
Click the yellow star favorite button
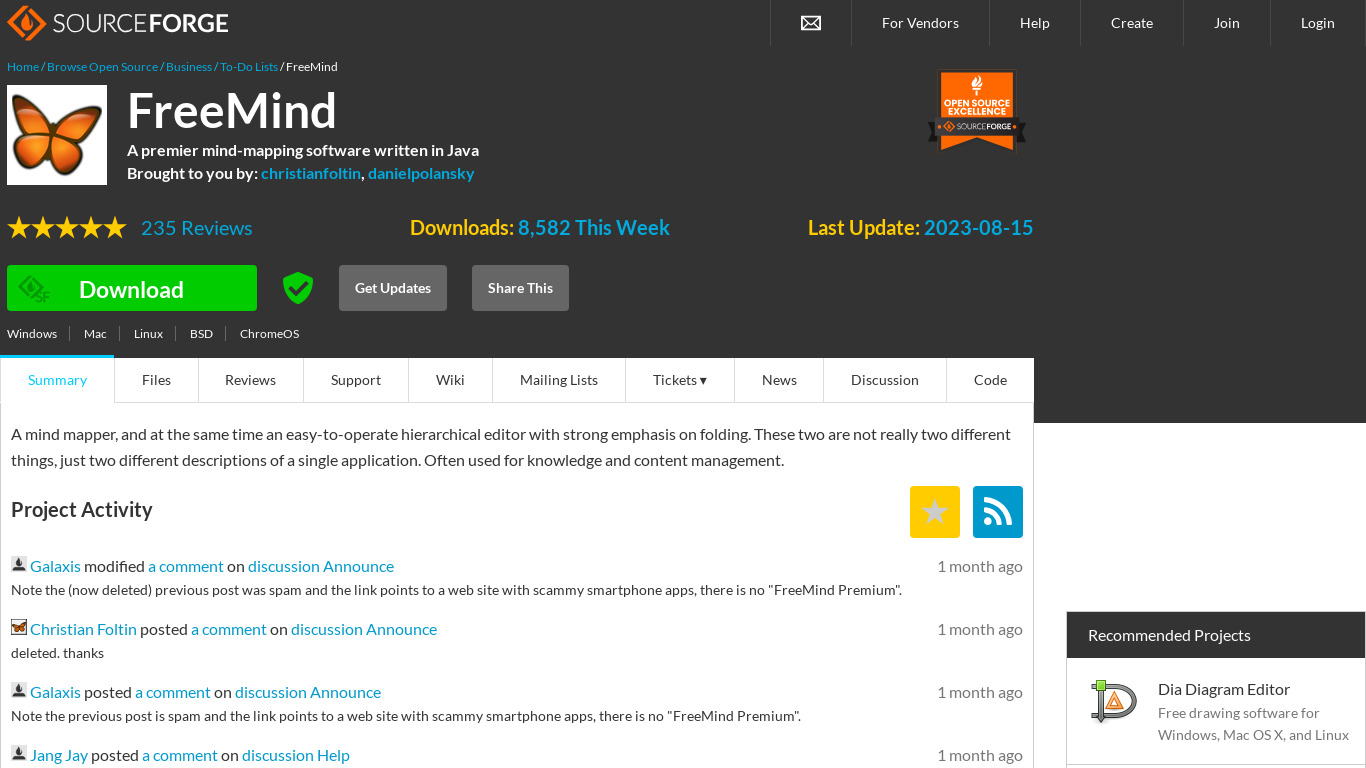pos(935,512)
